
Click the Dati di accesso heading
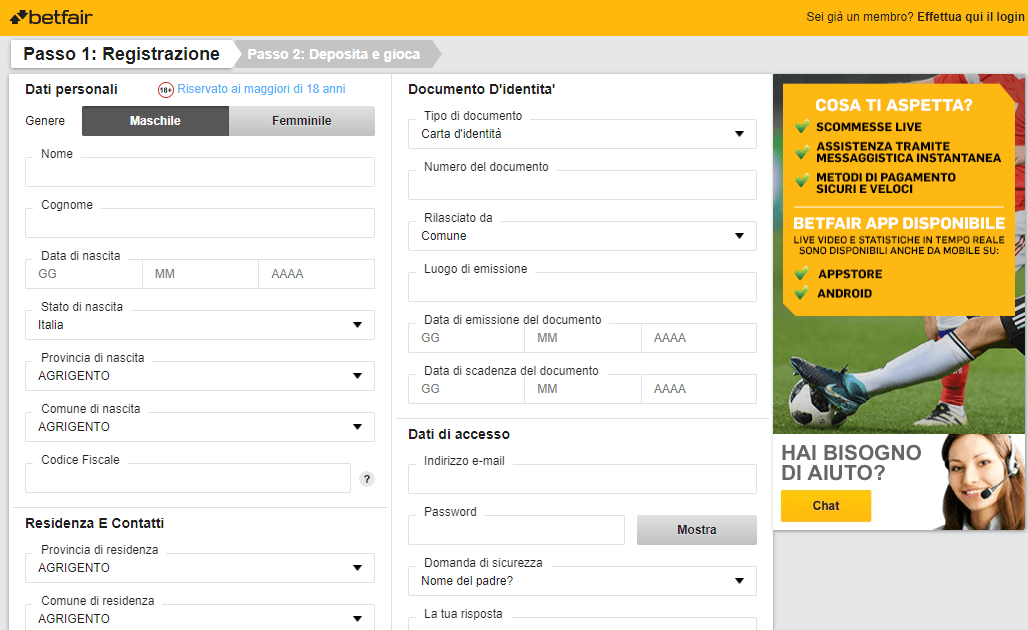[x=459, y=434]
